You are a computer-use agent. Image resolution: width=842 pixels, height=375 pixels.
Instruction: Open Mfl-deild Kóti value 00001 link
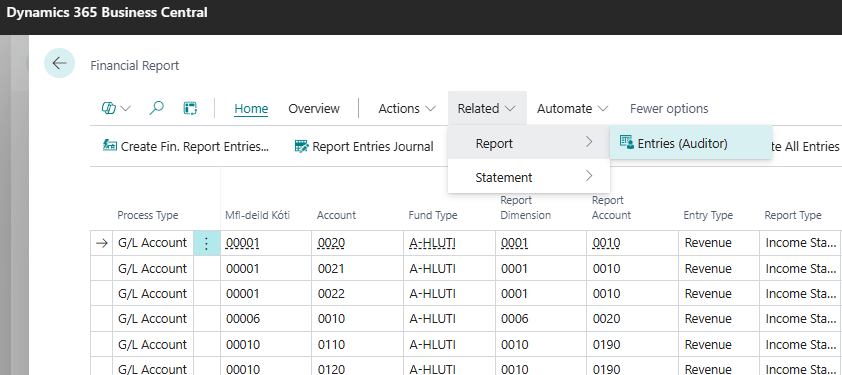pos(243,243)
